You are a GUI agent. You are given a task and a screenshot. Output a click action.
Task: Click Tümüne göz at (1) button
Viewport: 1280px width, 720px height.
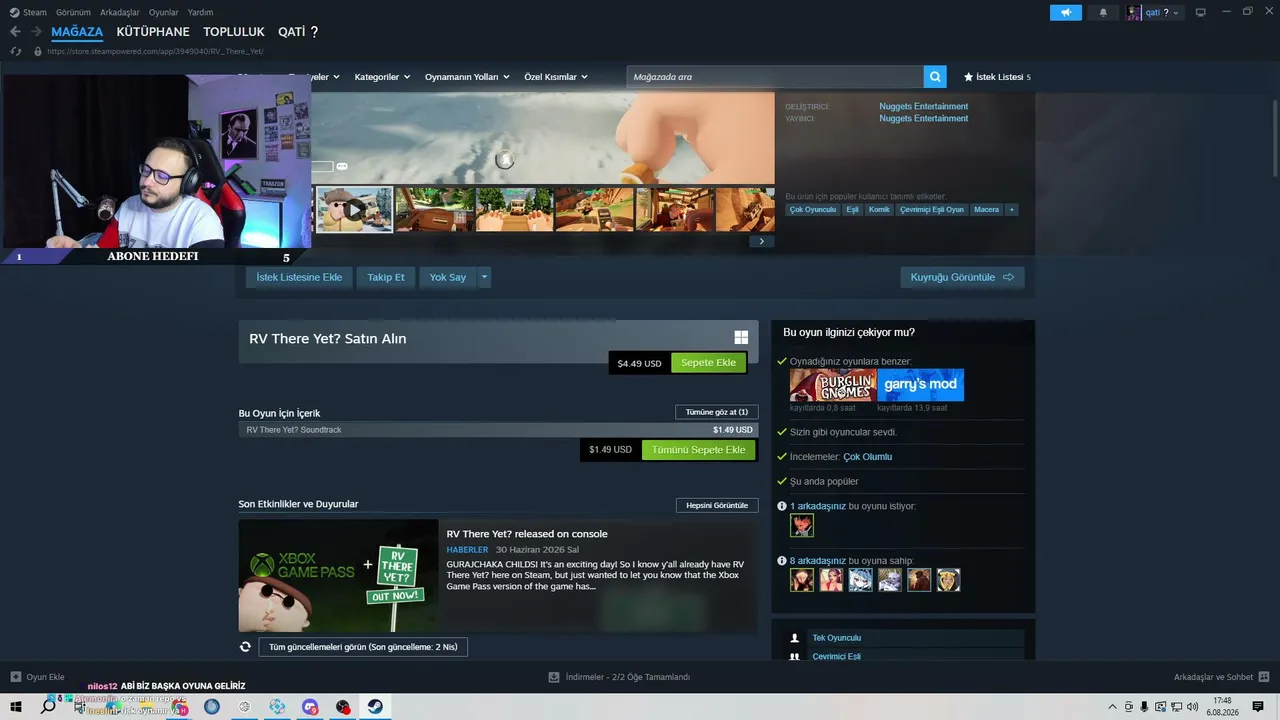click(717, 412)
